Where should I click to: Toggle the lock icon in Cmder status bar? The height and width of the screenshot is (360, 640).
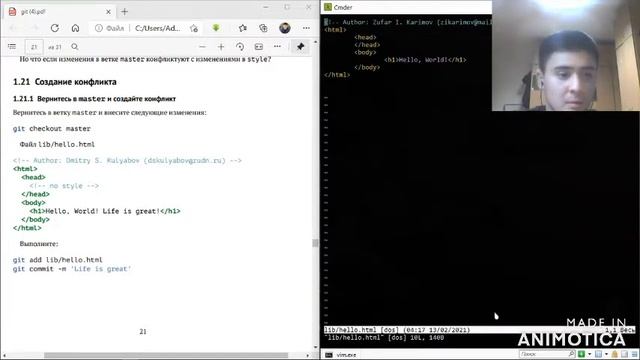point(615,354)
